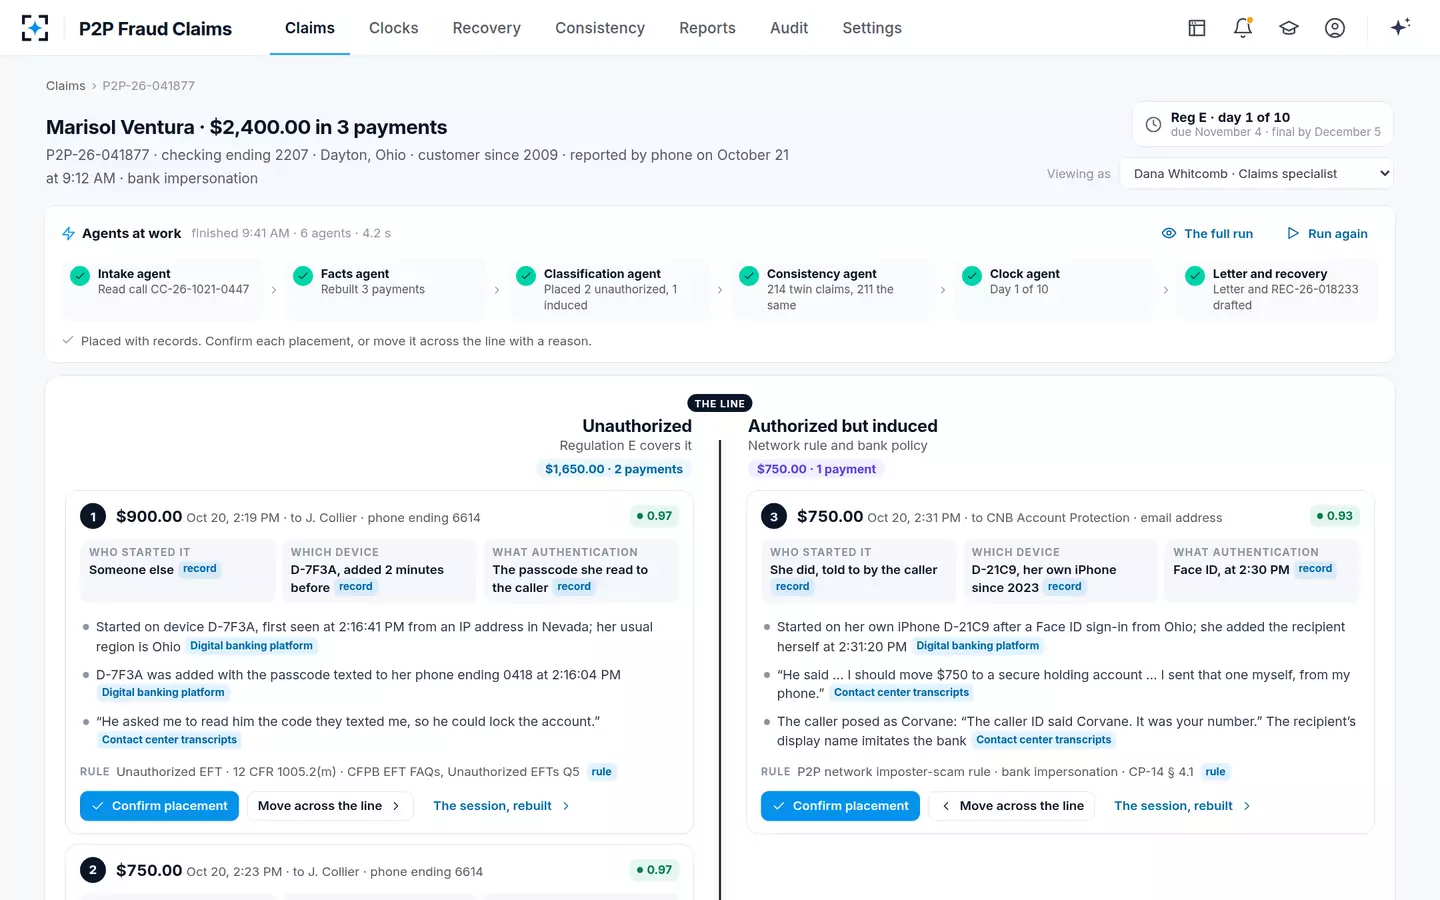Move payment 3 across the line

click(x=1012, y=806)
